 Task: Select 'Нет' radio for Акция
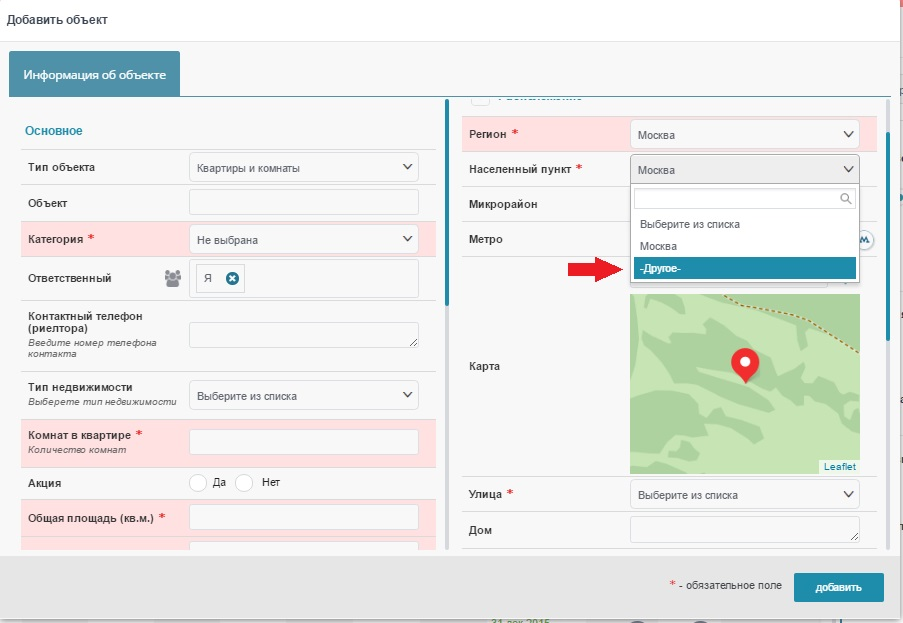point(244,483)
